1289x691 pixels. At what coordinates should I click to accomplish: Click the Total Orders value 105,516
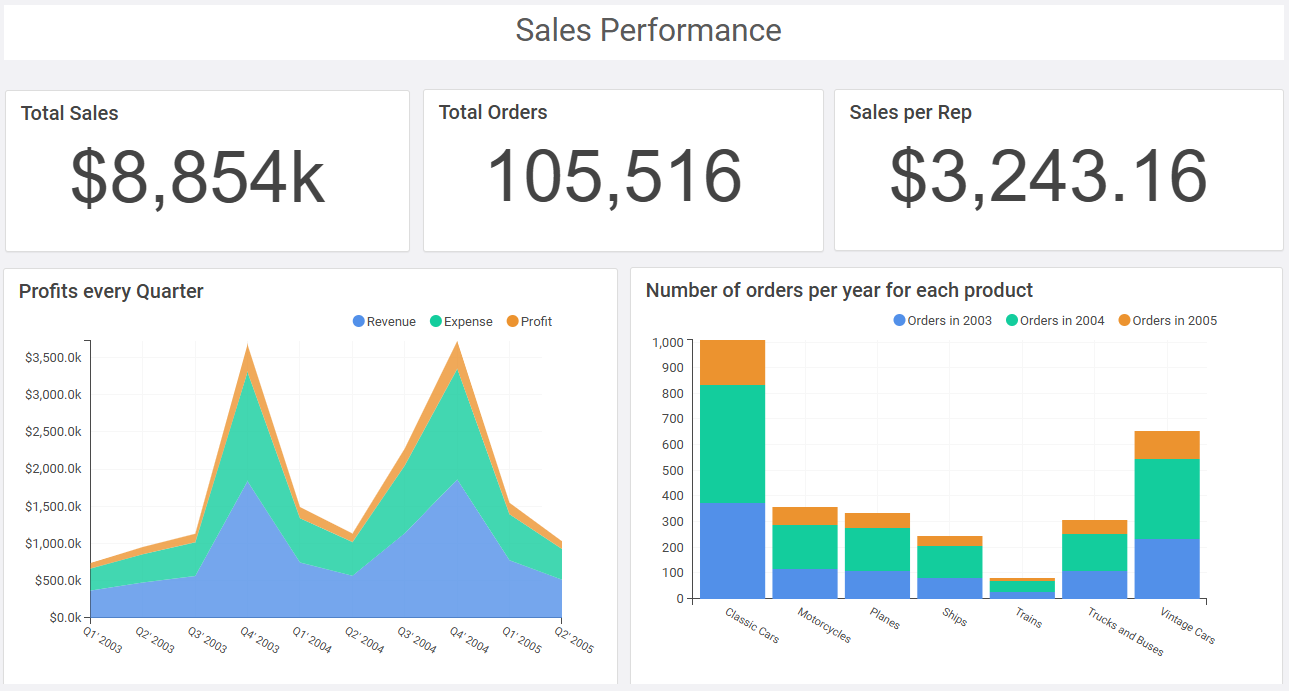pyautogui.click(x=615, y=177)
